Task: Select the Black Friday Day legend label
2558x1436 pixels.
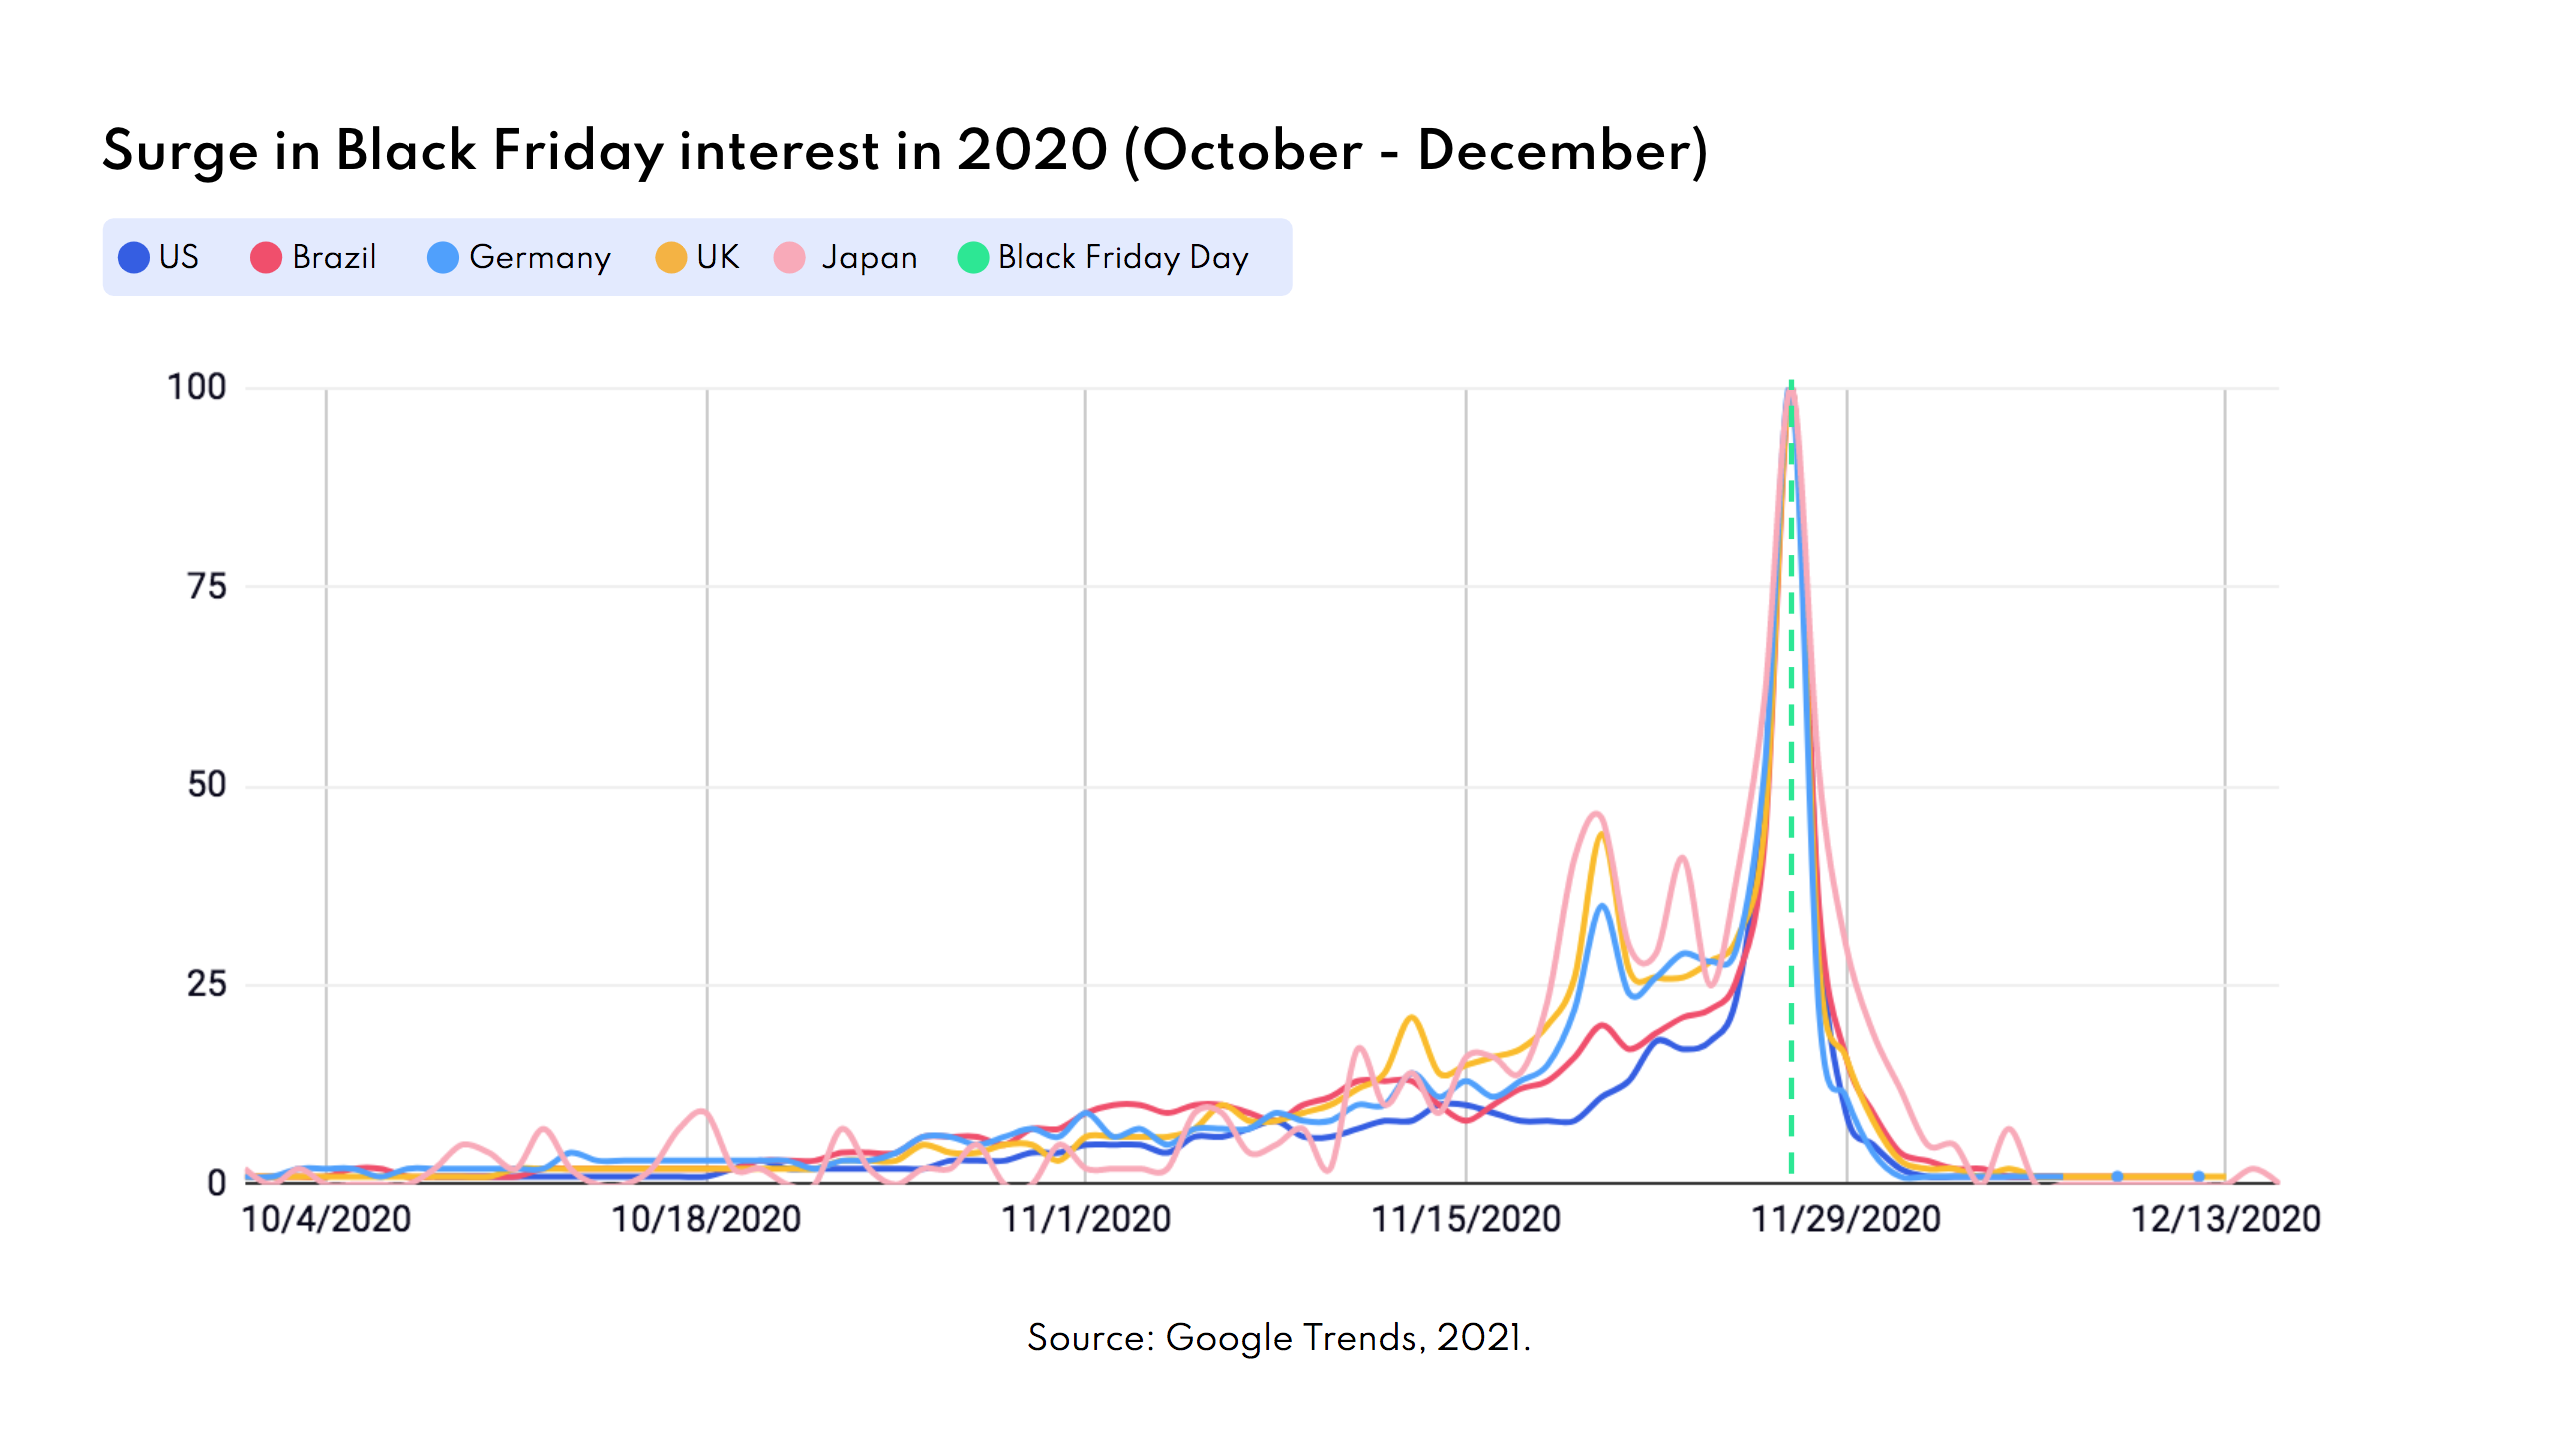Action: click(x=1123, y=258)
